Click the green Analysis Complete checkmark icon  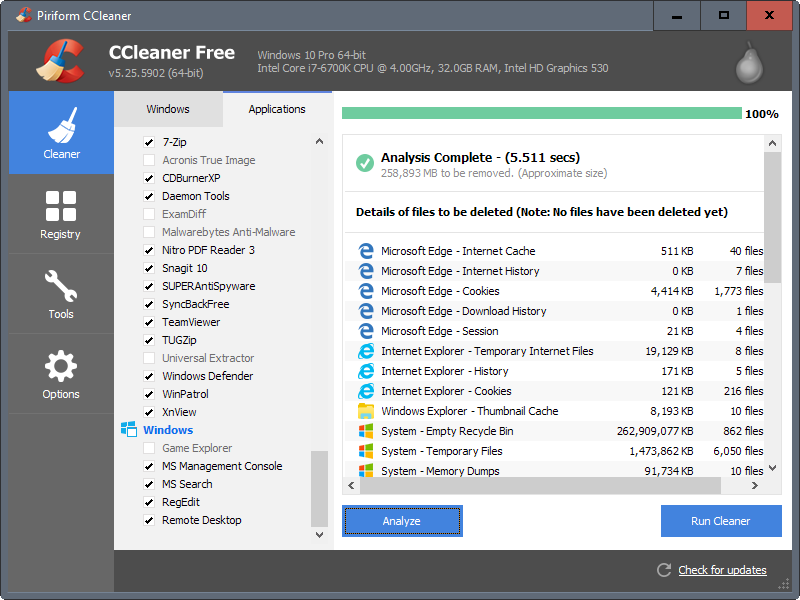click(364, 163)
